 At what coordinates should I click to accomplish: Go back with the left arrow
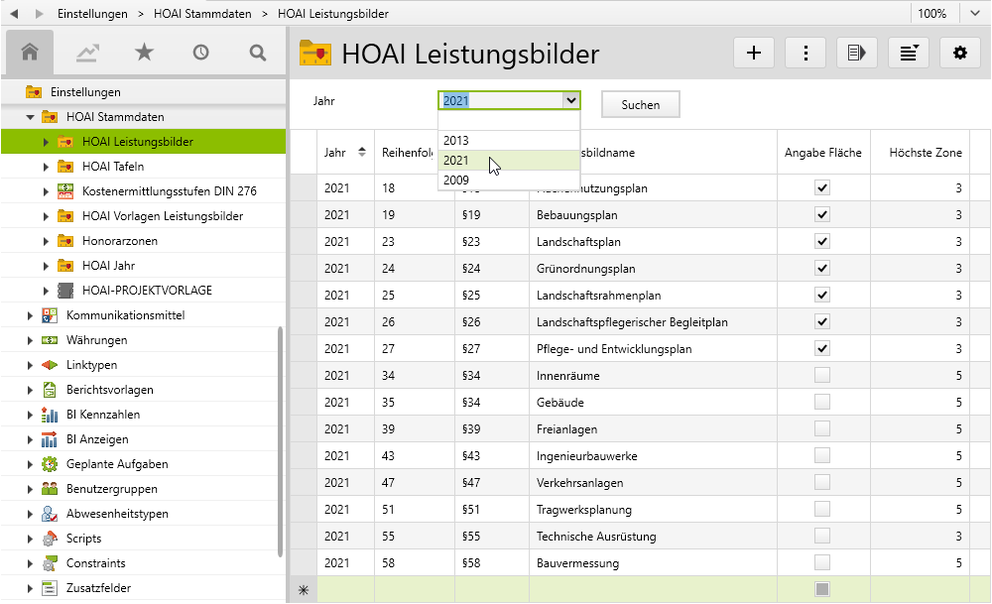click(x=14, y=13)
